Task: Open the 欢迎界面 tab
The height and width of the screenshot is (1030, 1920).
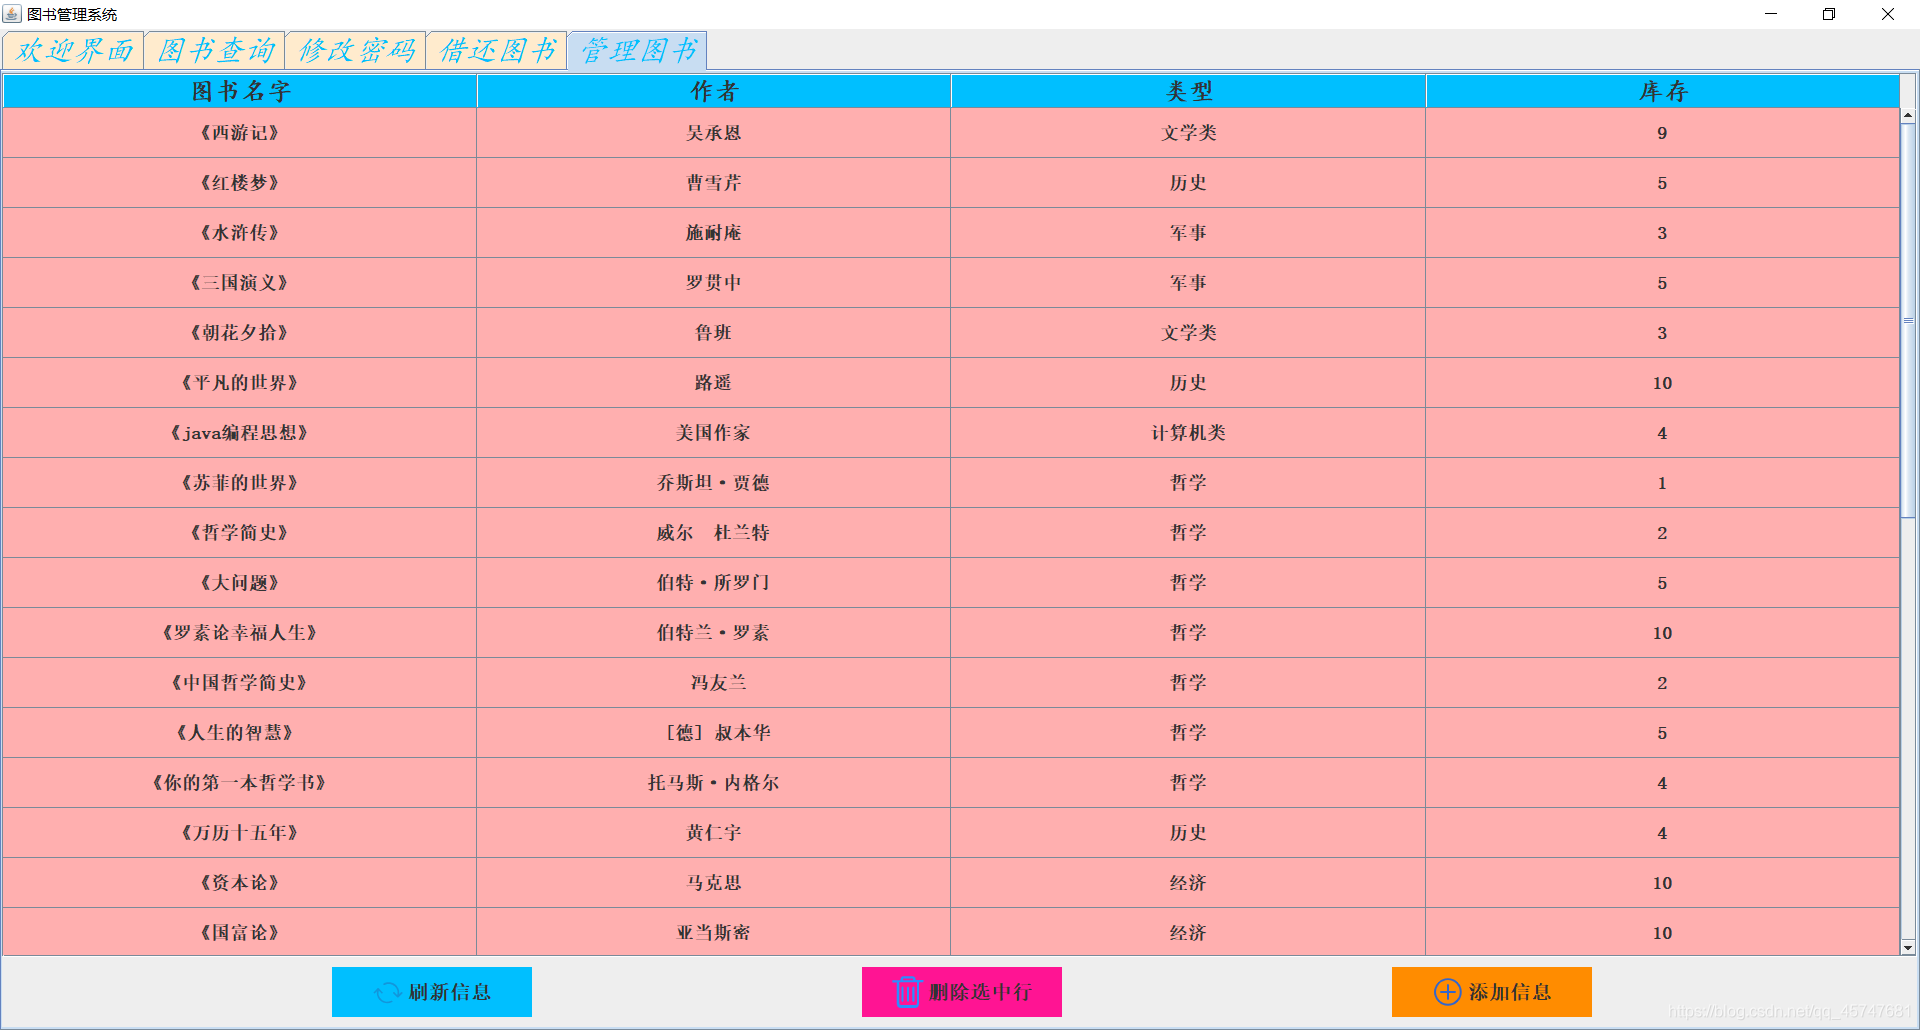Action: 74,51
